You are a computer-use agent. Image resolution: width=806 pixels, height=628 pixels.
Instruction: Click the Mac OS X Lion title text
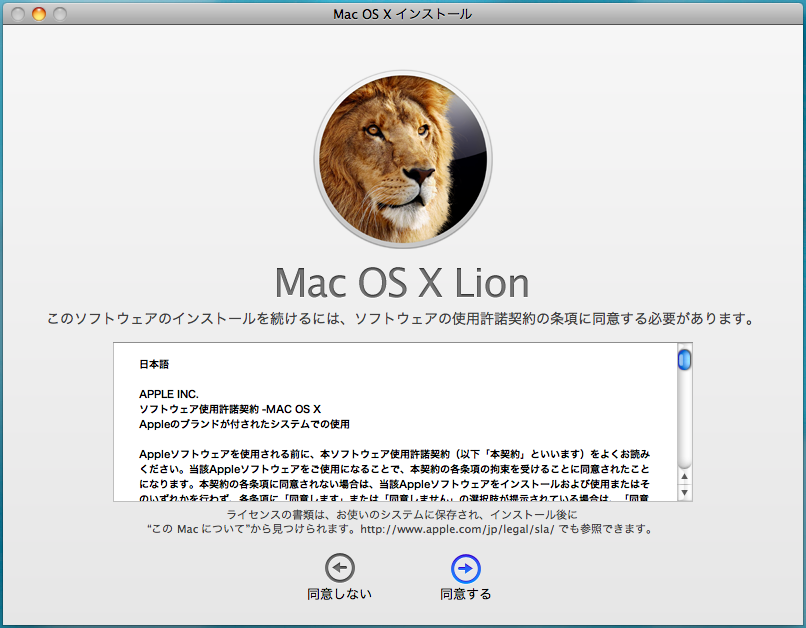click(402, 283)
